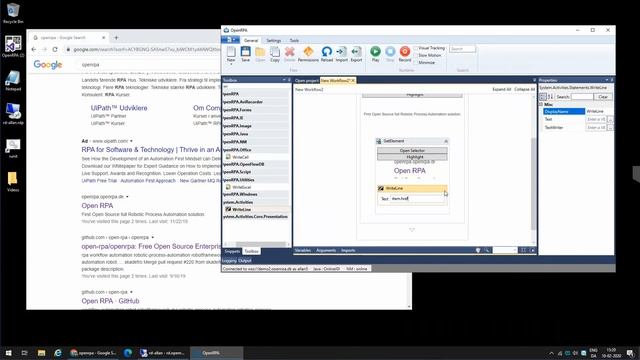Image resolution: width=640 pixels, height=360 pixels.
Task: Switch to the Settings ribbon tab
Action: tap(273, 40)
